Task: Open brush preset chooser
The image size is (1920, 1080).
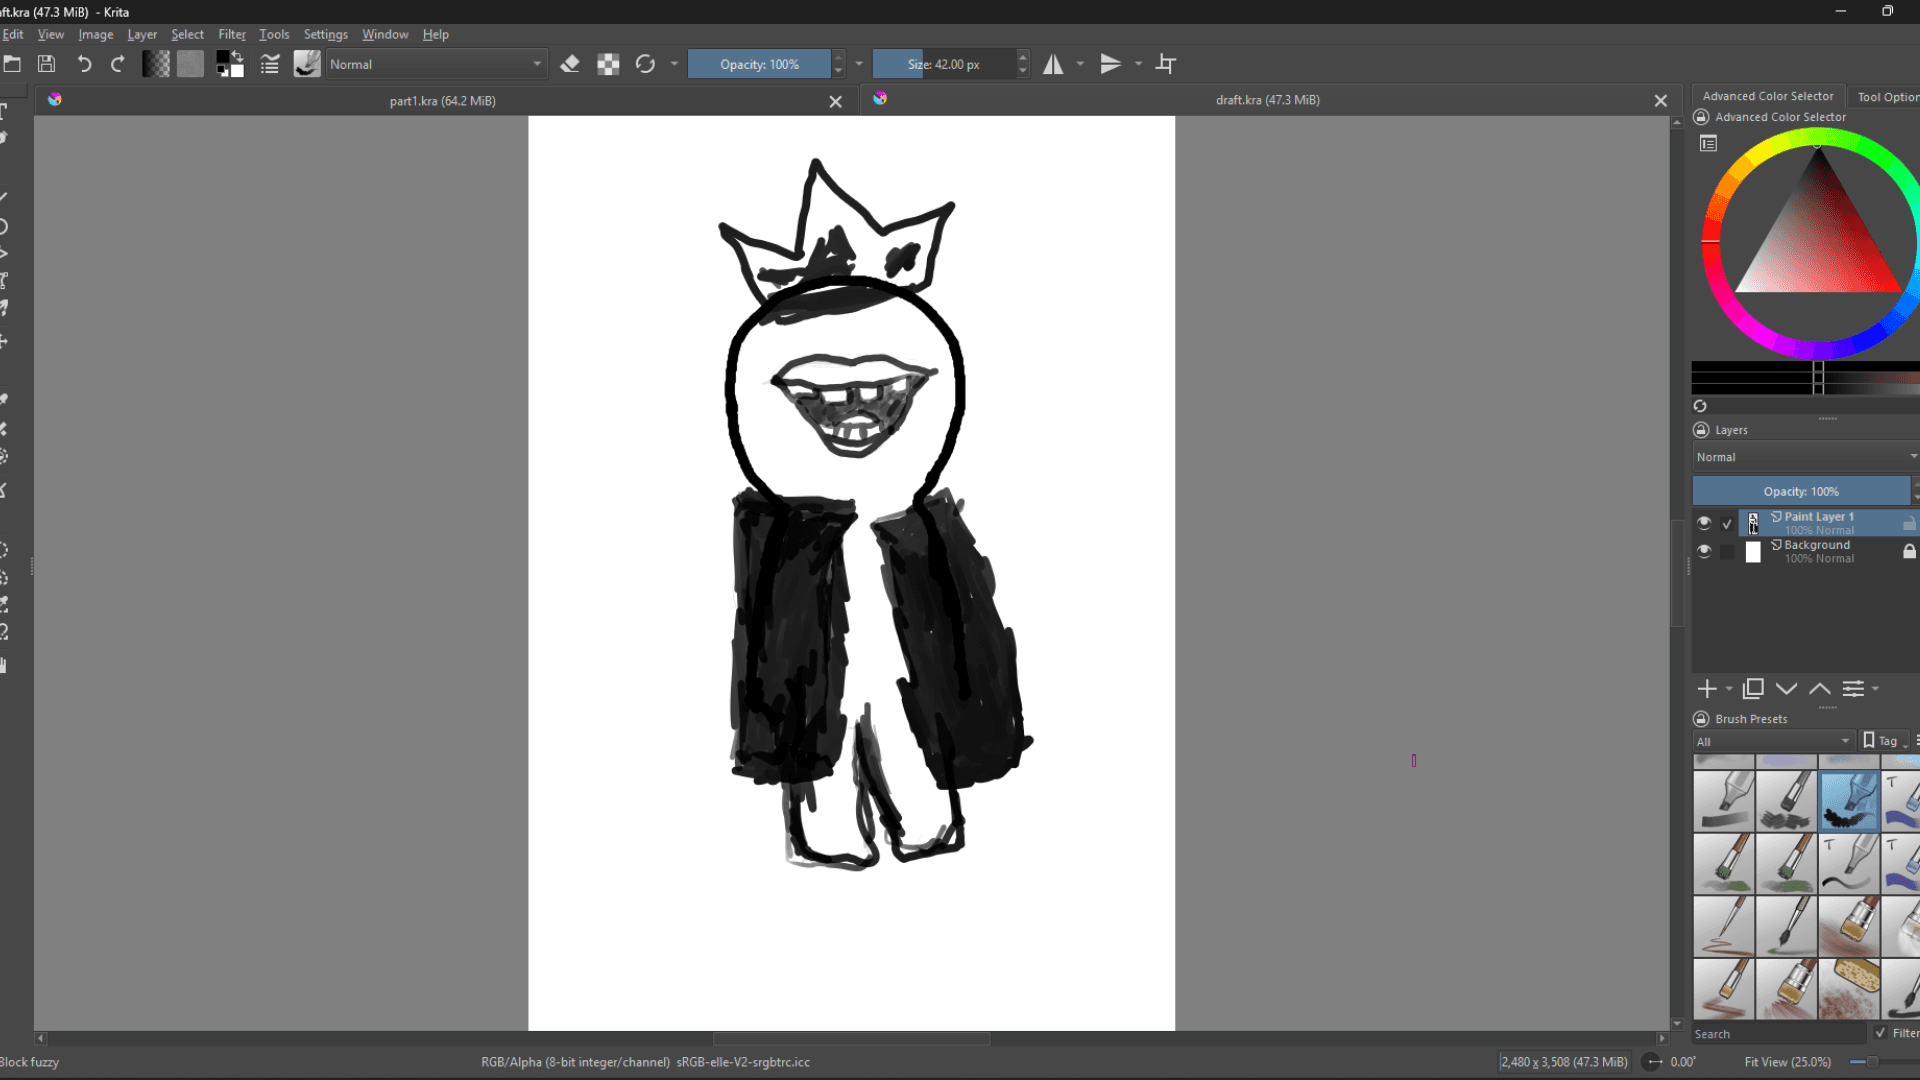Action: click(x=307, y=64)
